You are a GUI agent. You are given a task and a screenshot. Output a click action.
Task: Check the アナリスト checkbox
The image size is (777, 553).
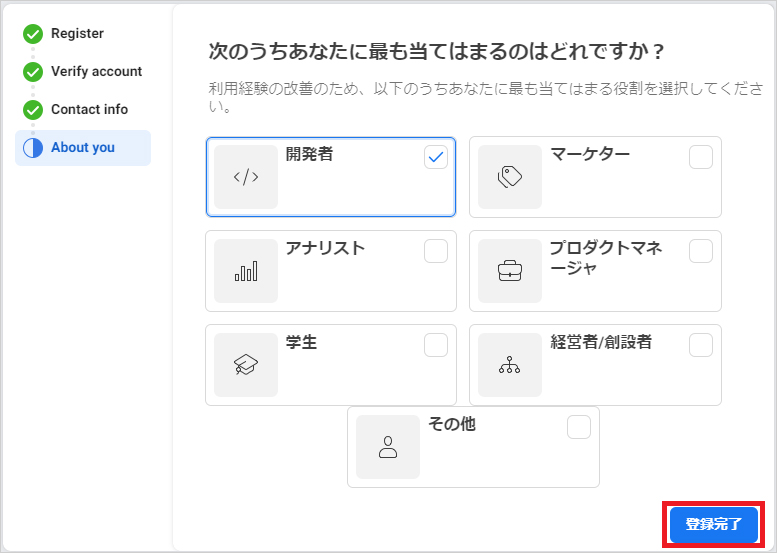pos(436,251)
